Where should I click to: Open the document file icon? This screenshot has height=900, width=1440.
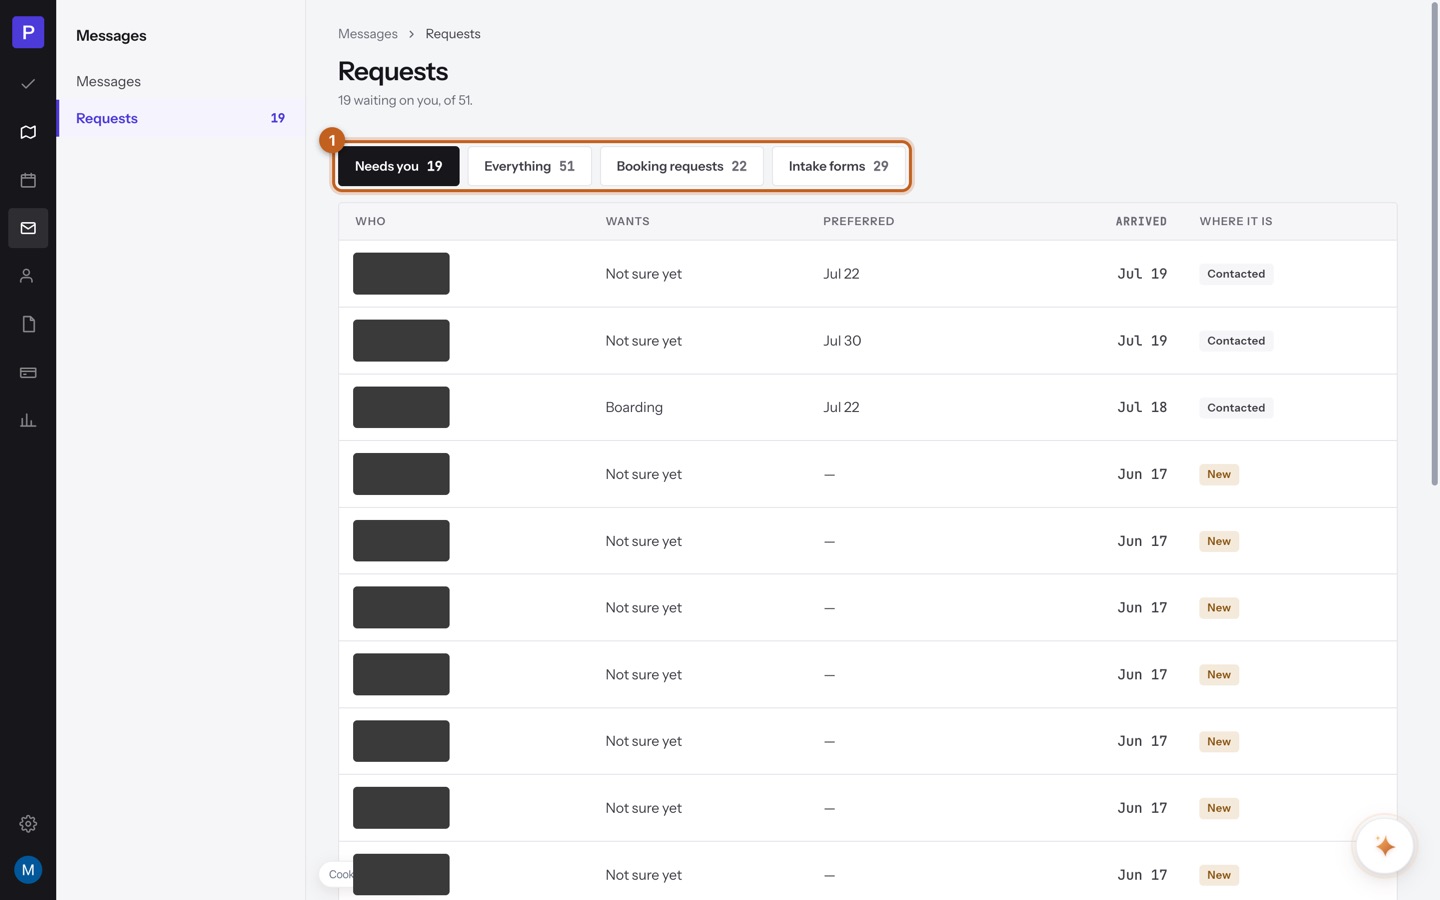(28, 324)
